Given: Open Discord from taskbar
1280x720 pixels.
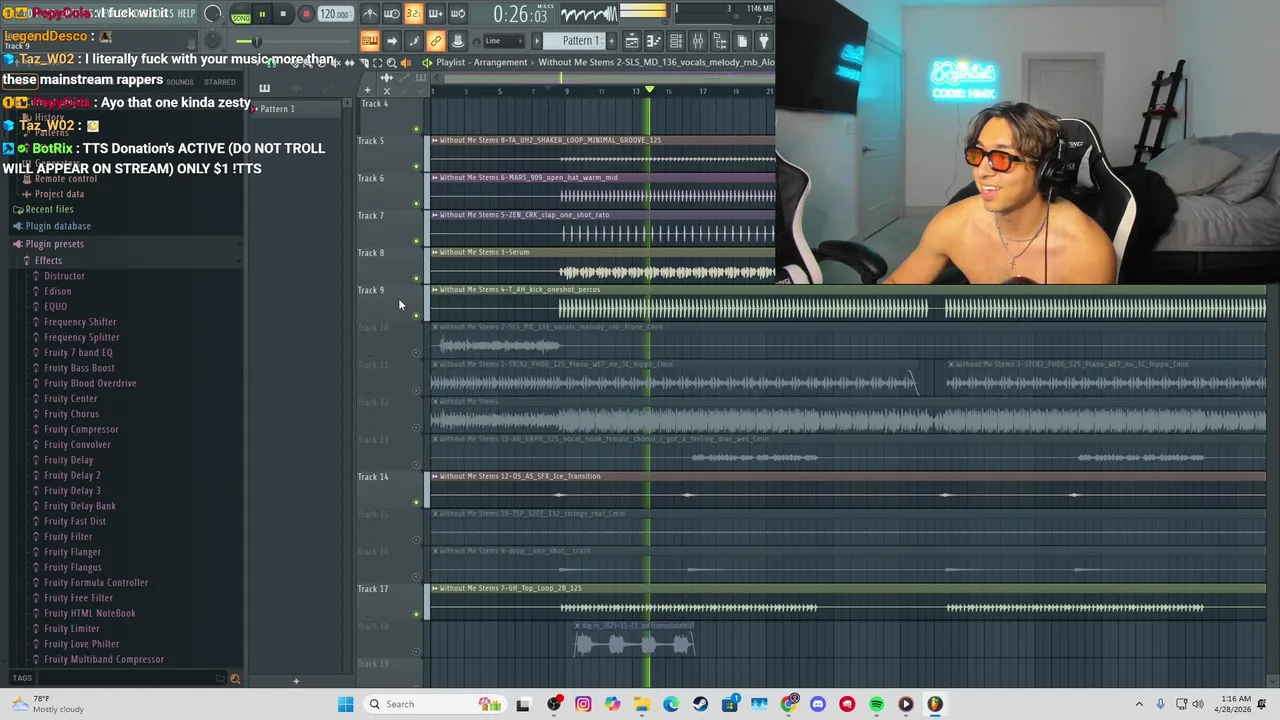Looking at the screenshot, I should tap(818, 704).
